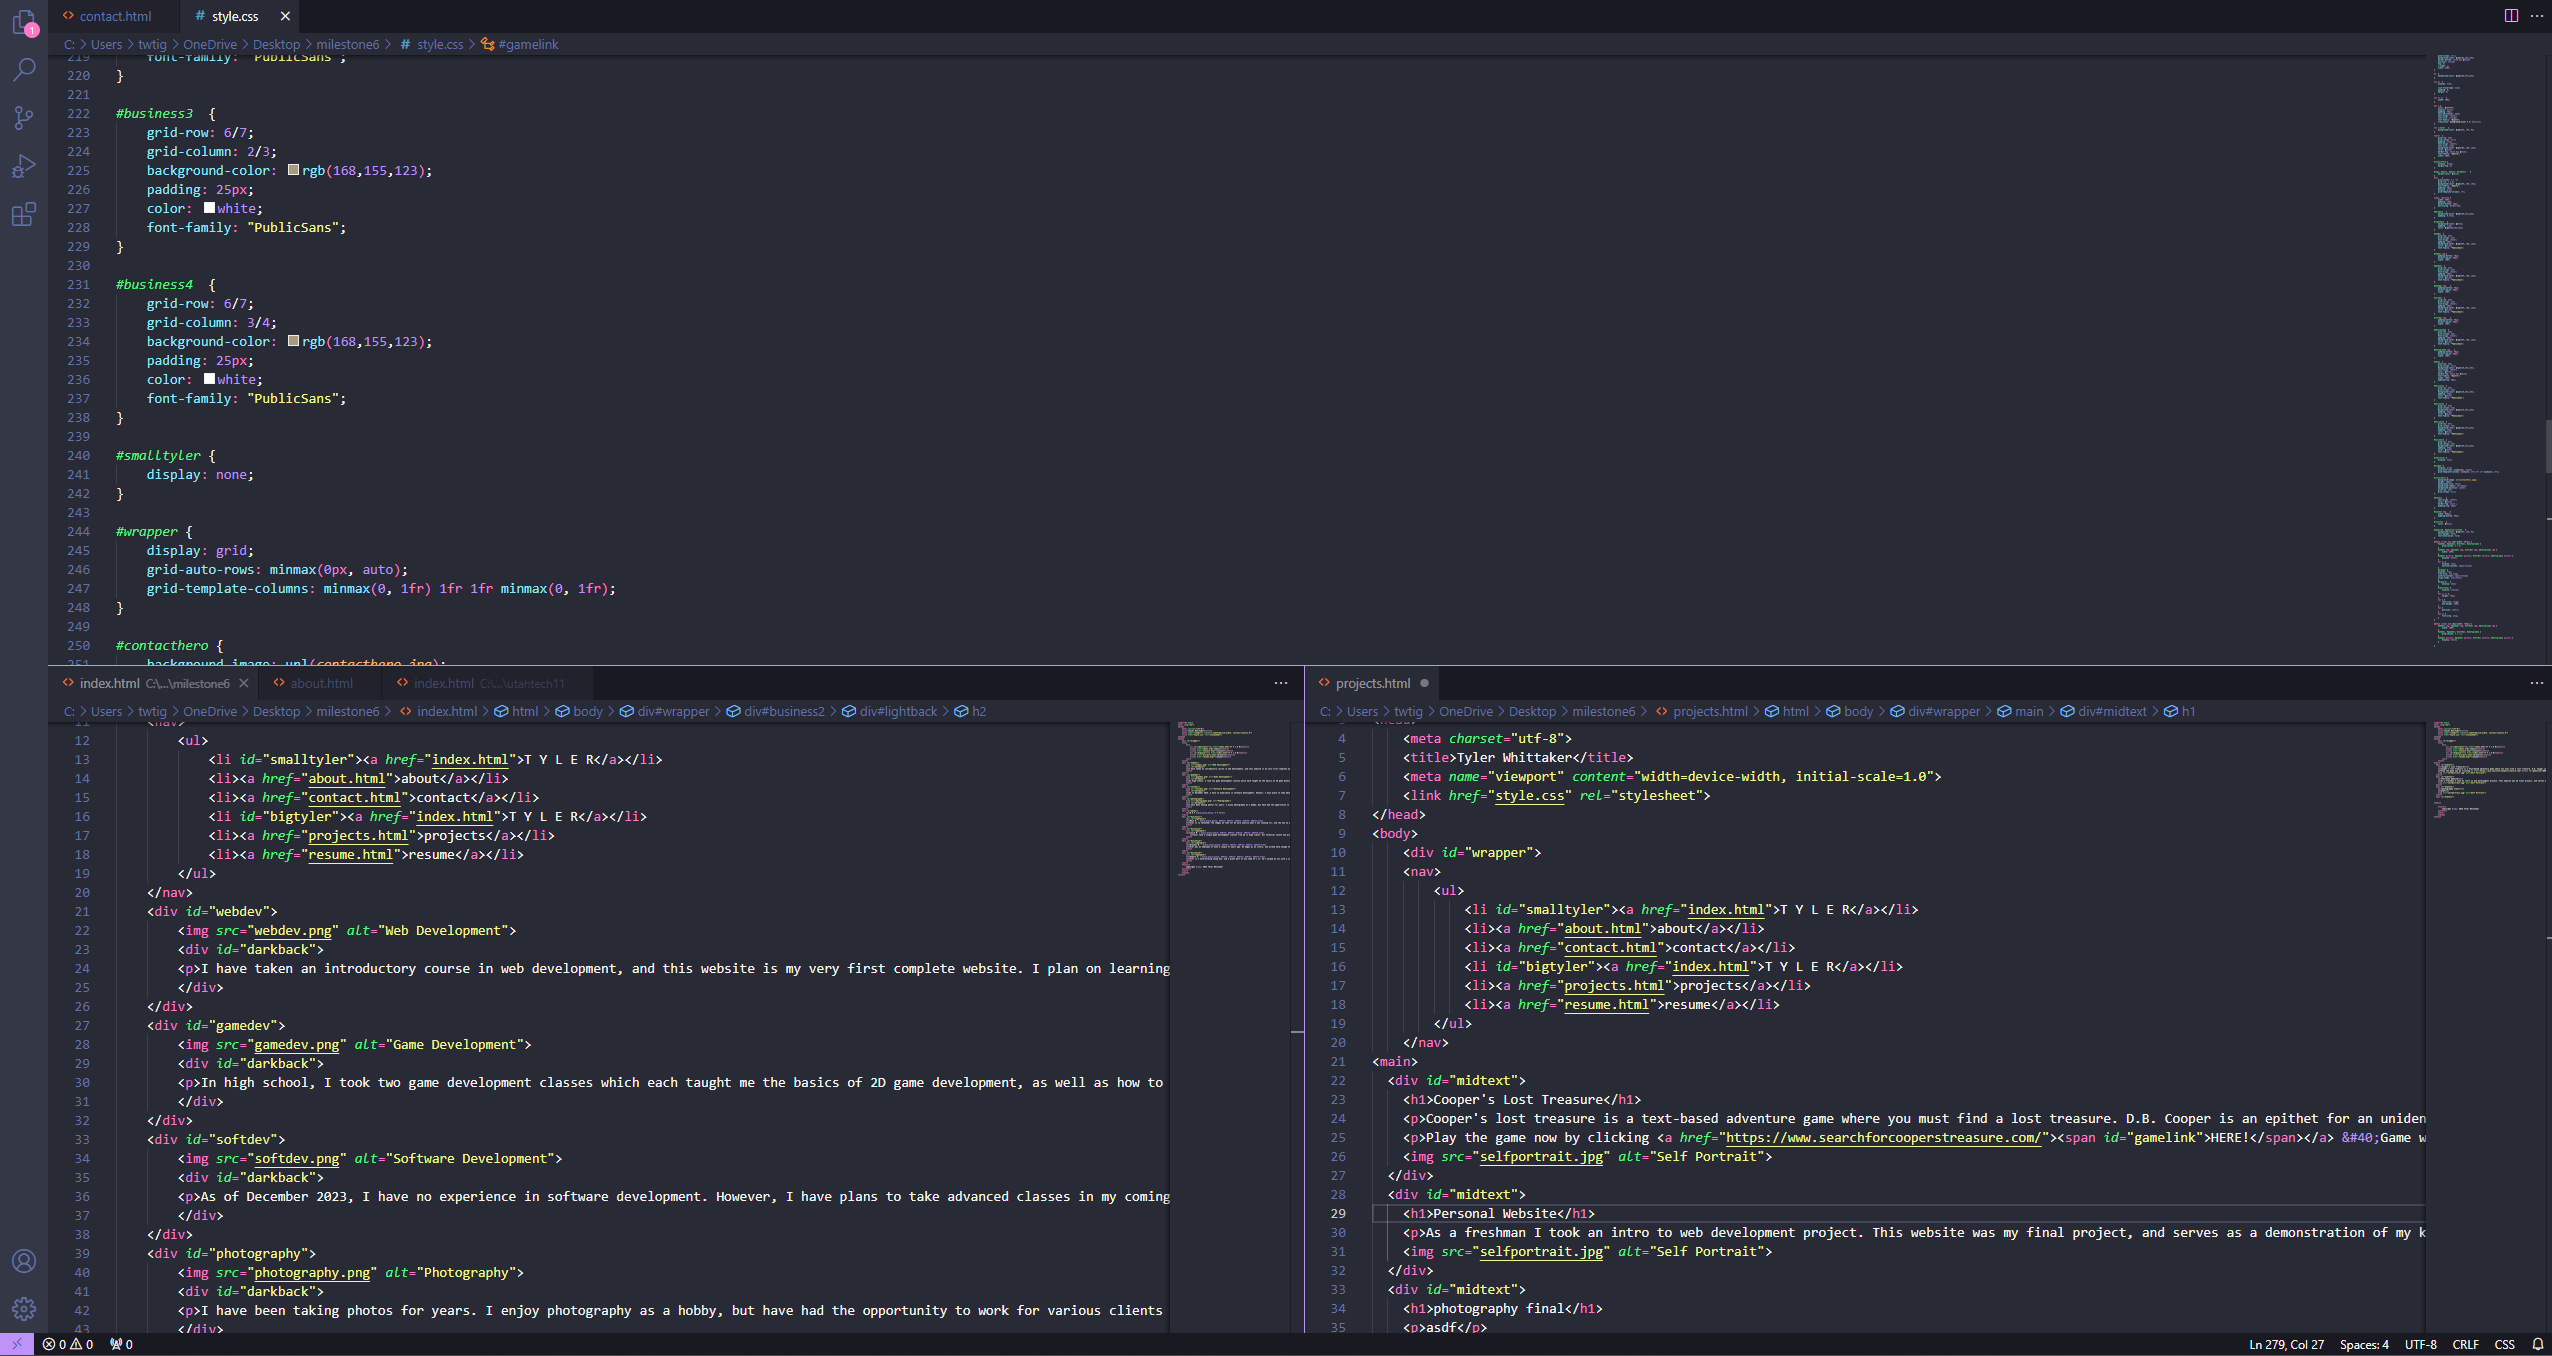Follow gamedev.png src in index.html
This screenshot has height=1356, width=2552.
point(296,1044)
